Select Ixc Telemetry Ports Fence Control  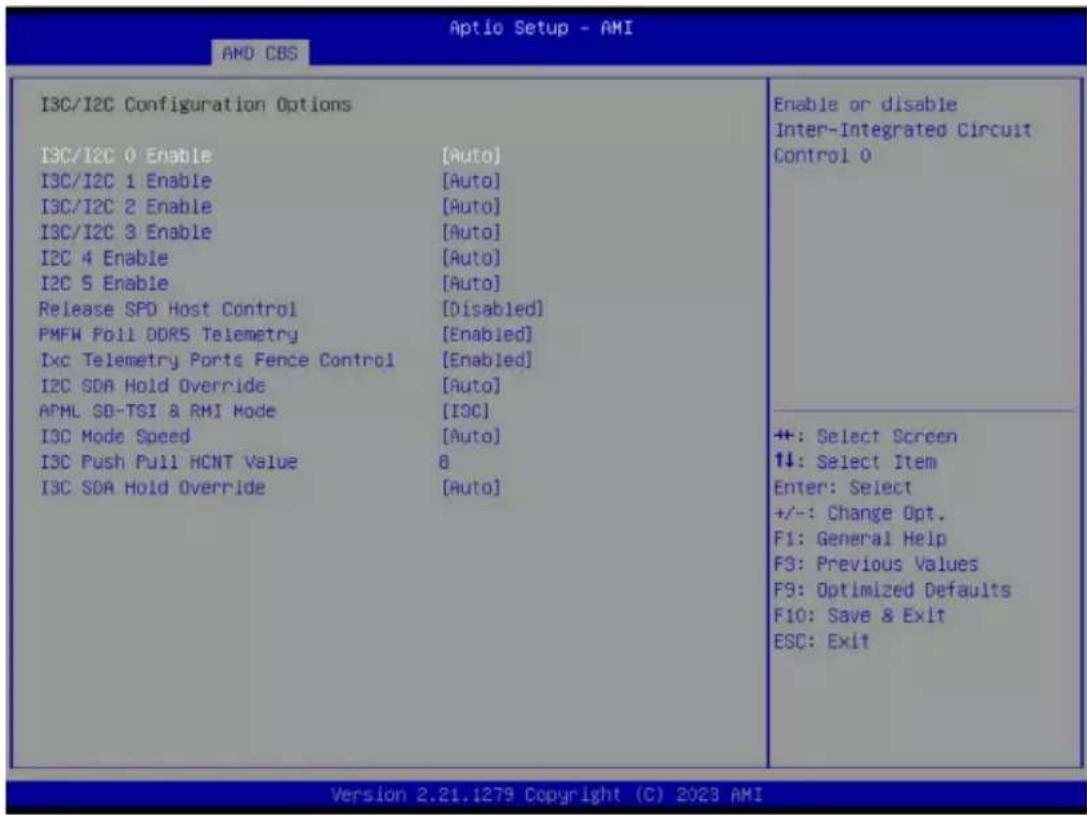point(217,360)
